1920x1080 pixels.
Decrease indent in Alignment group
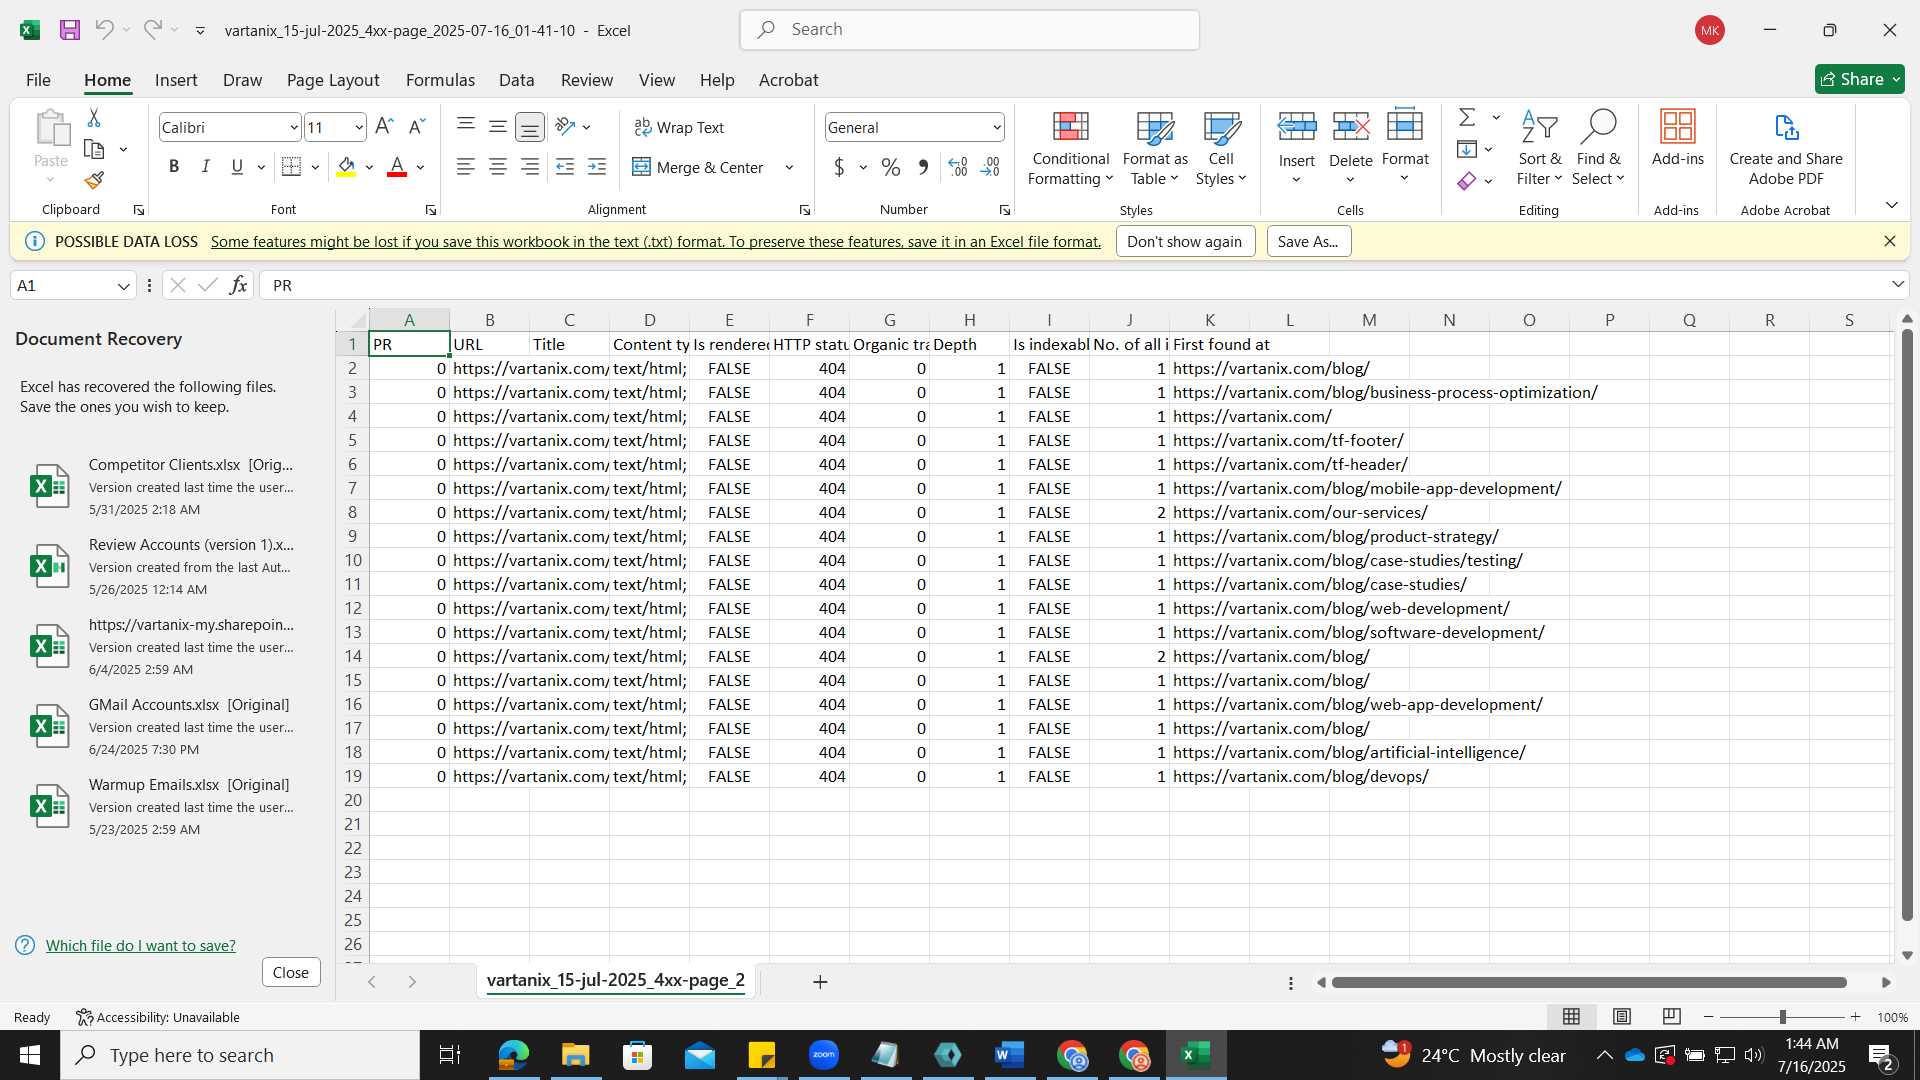[x=565, y=167]
